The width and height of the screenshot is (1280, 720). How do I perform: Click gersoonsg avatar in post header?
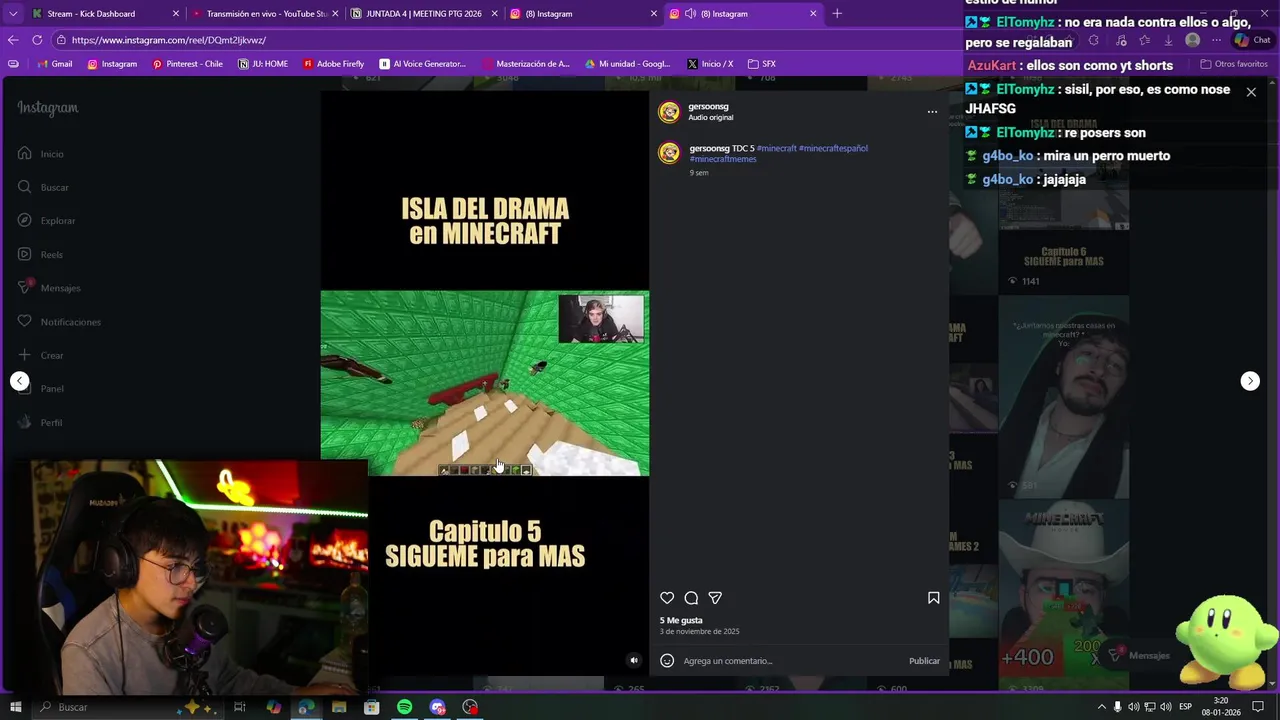(669, 112)
